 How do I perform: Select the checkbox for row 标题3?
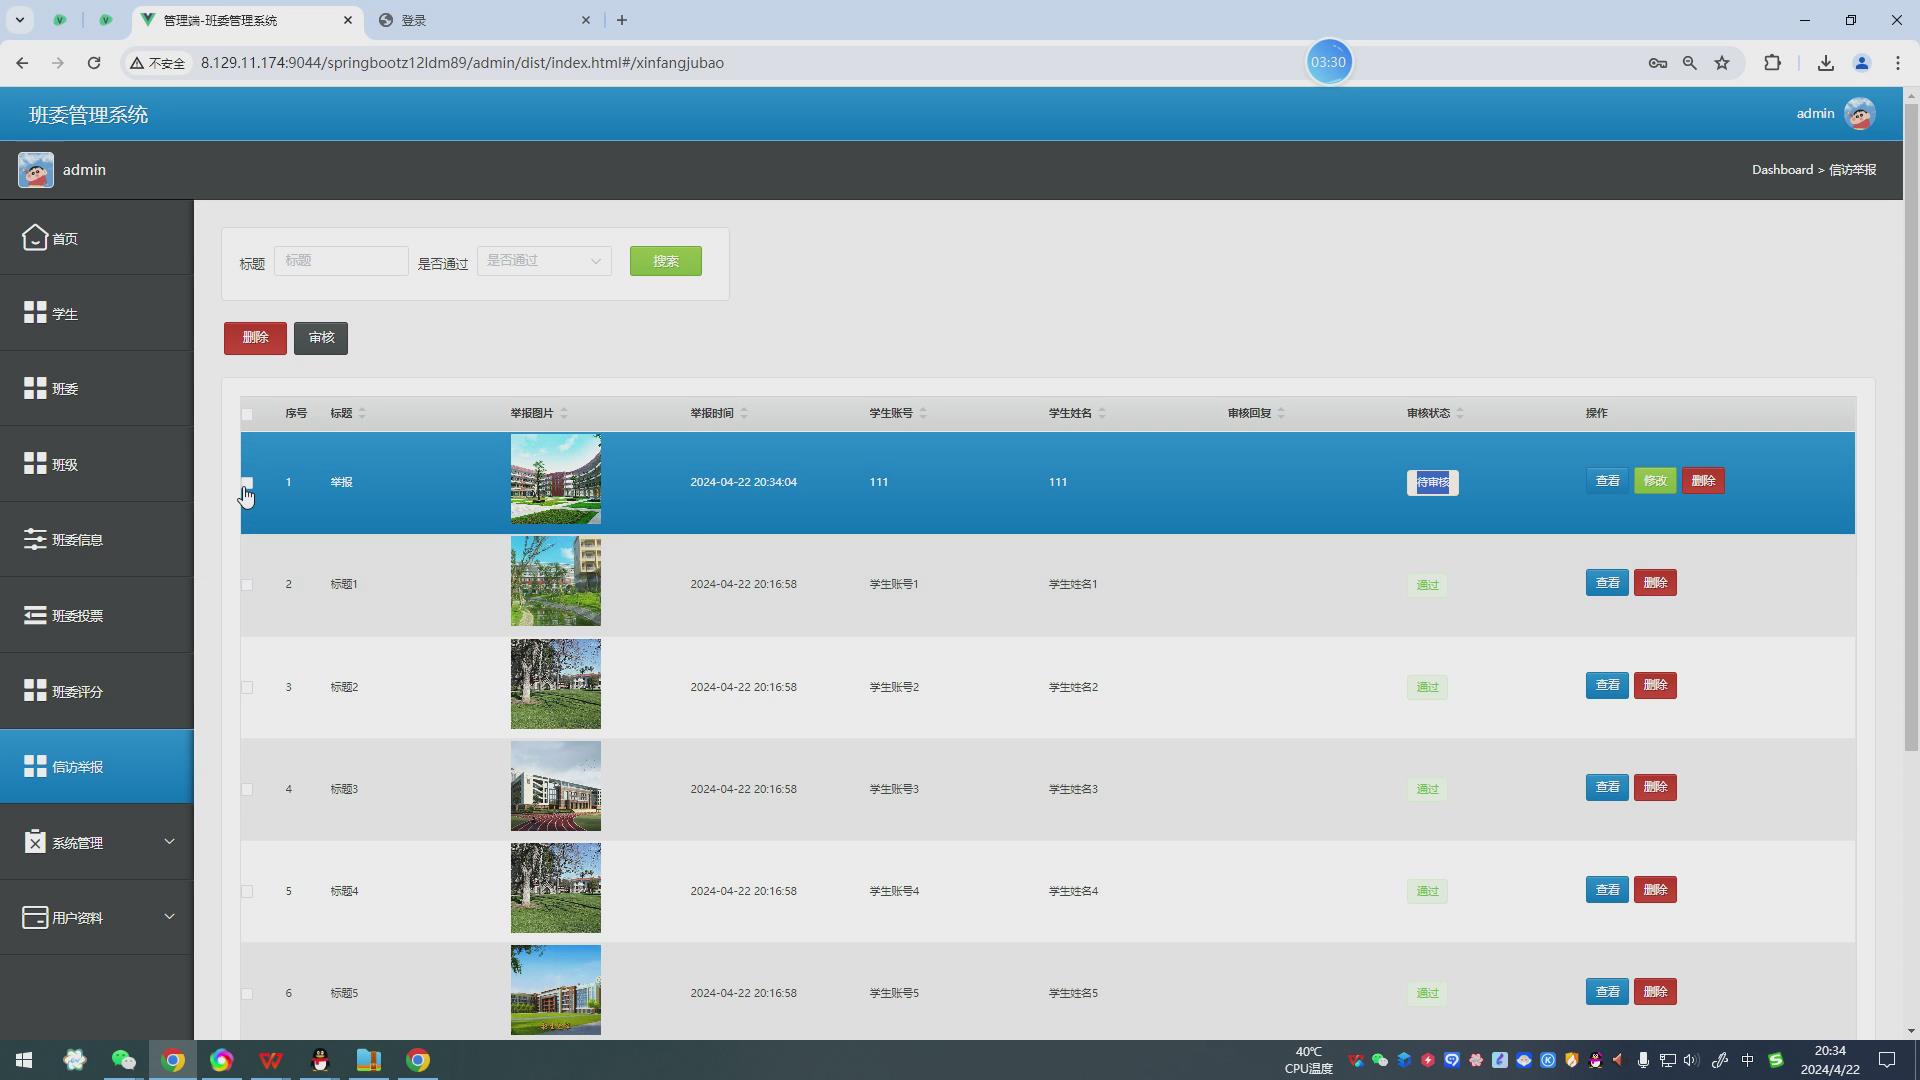[247, 789]
